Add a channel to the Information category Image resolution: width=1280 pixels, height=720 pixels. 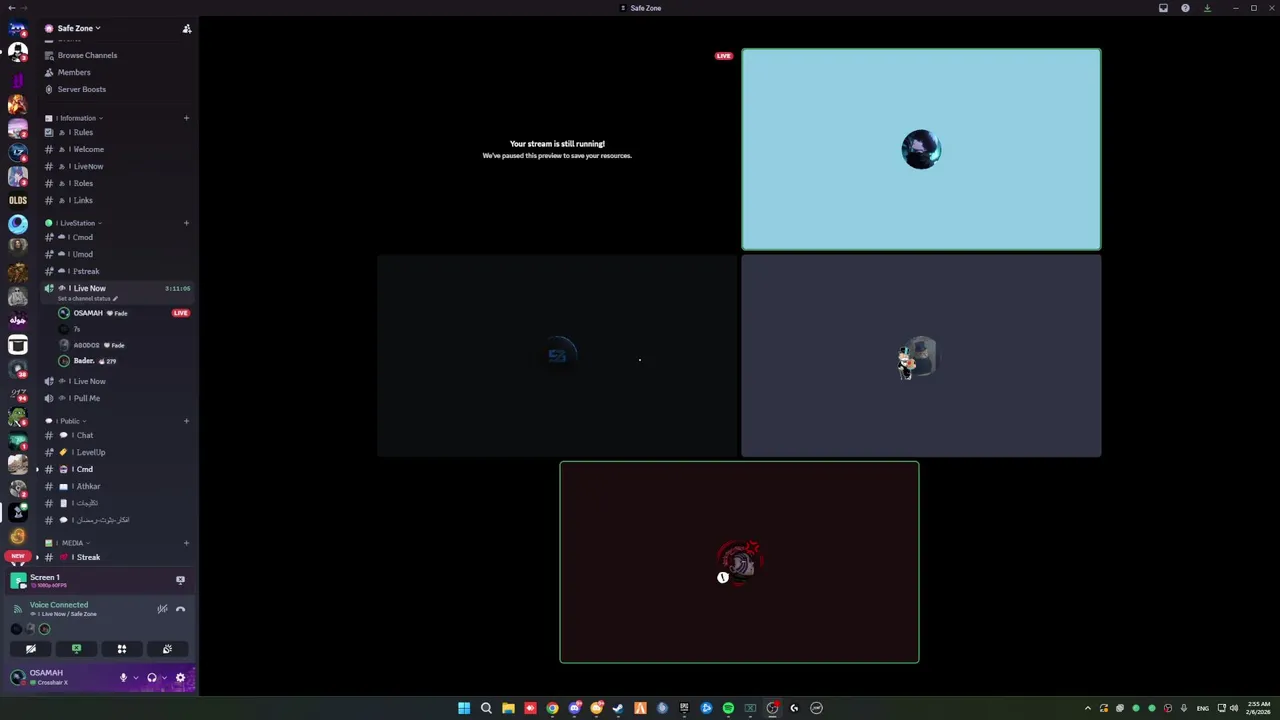186,118
